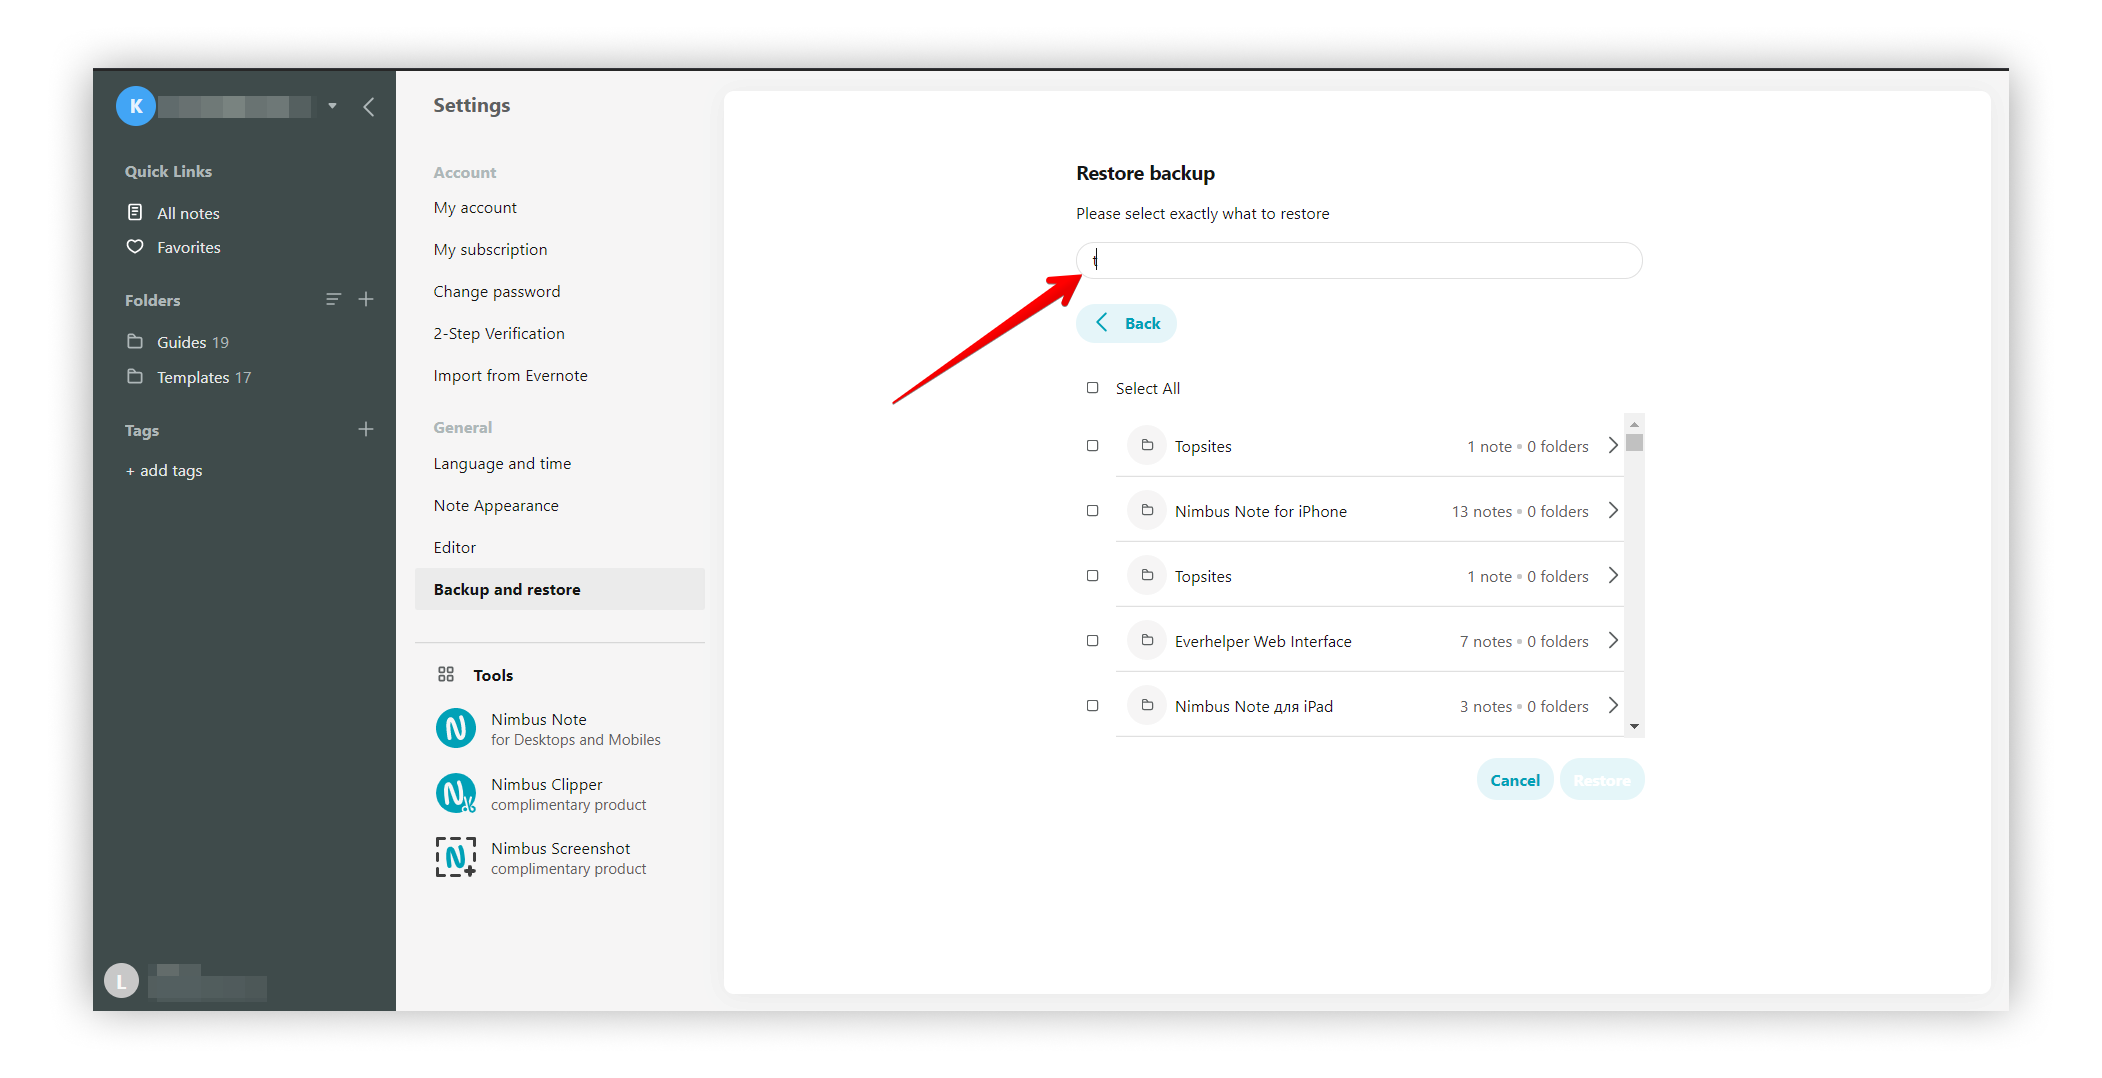2102x1078 pixels.
Task: Add a new tag with the plus icon
Action: [366, 429]
